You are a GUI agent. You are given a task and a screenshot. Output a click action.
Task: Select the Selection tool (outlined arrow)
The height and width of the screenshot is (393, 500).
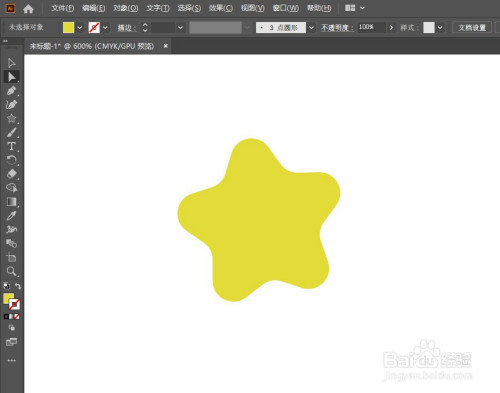[x=11, y=63]
